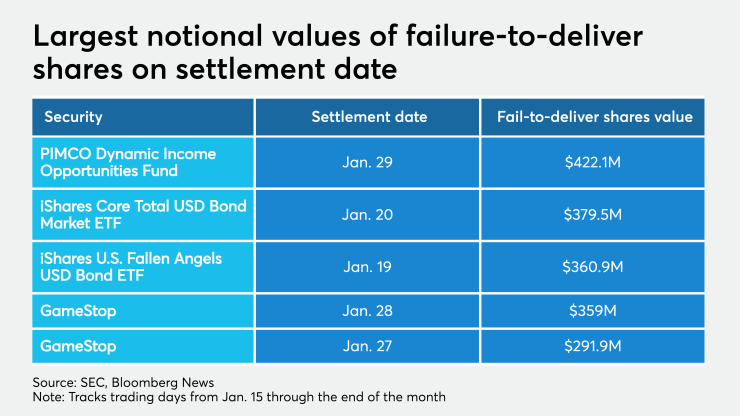Click the $379.5M value cell
The height and width of the screenshot is (416, 740).
(x=594, y=214)
